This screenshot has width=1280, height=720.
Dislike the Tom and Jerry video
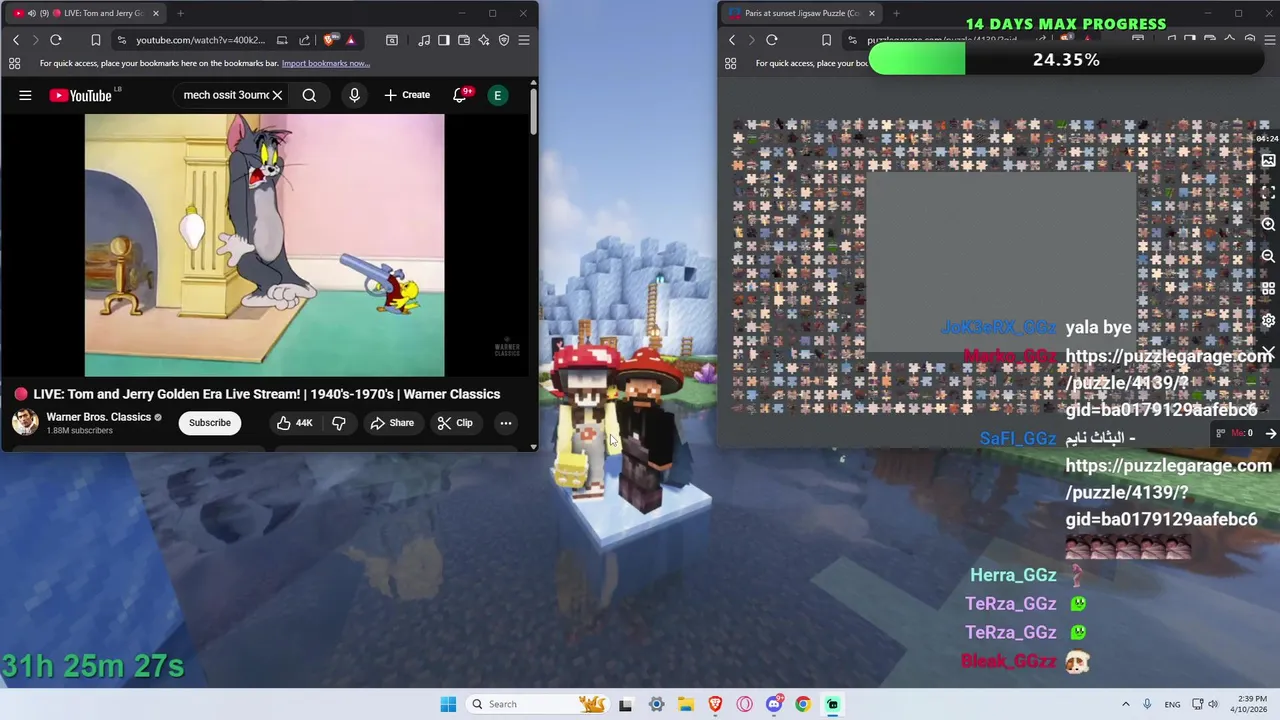(x=339, y=423)
